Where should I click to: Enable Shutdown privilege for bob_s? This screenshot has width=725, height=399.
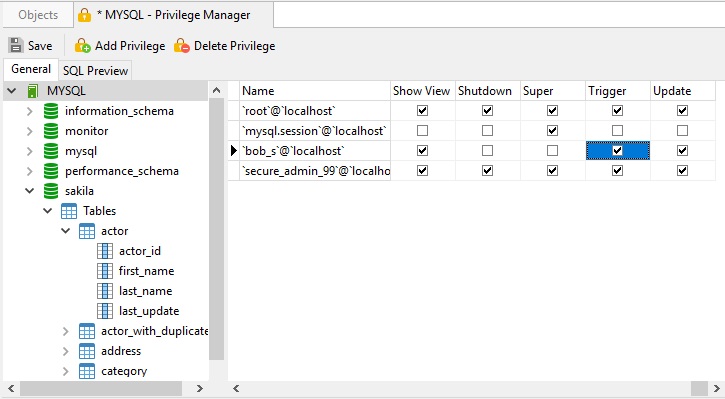coord(487,151)
